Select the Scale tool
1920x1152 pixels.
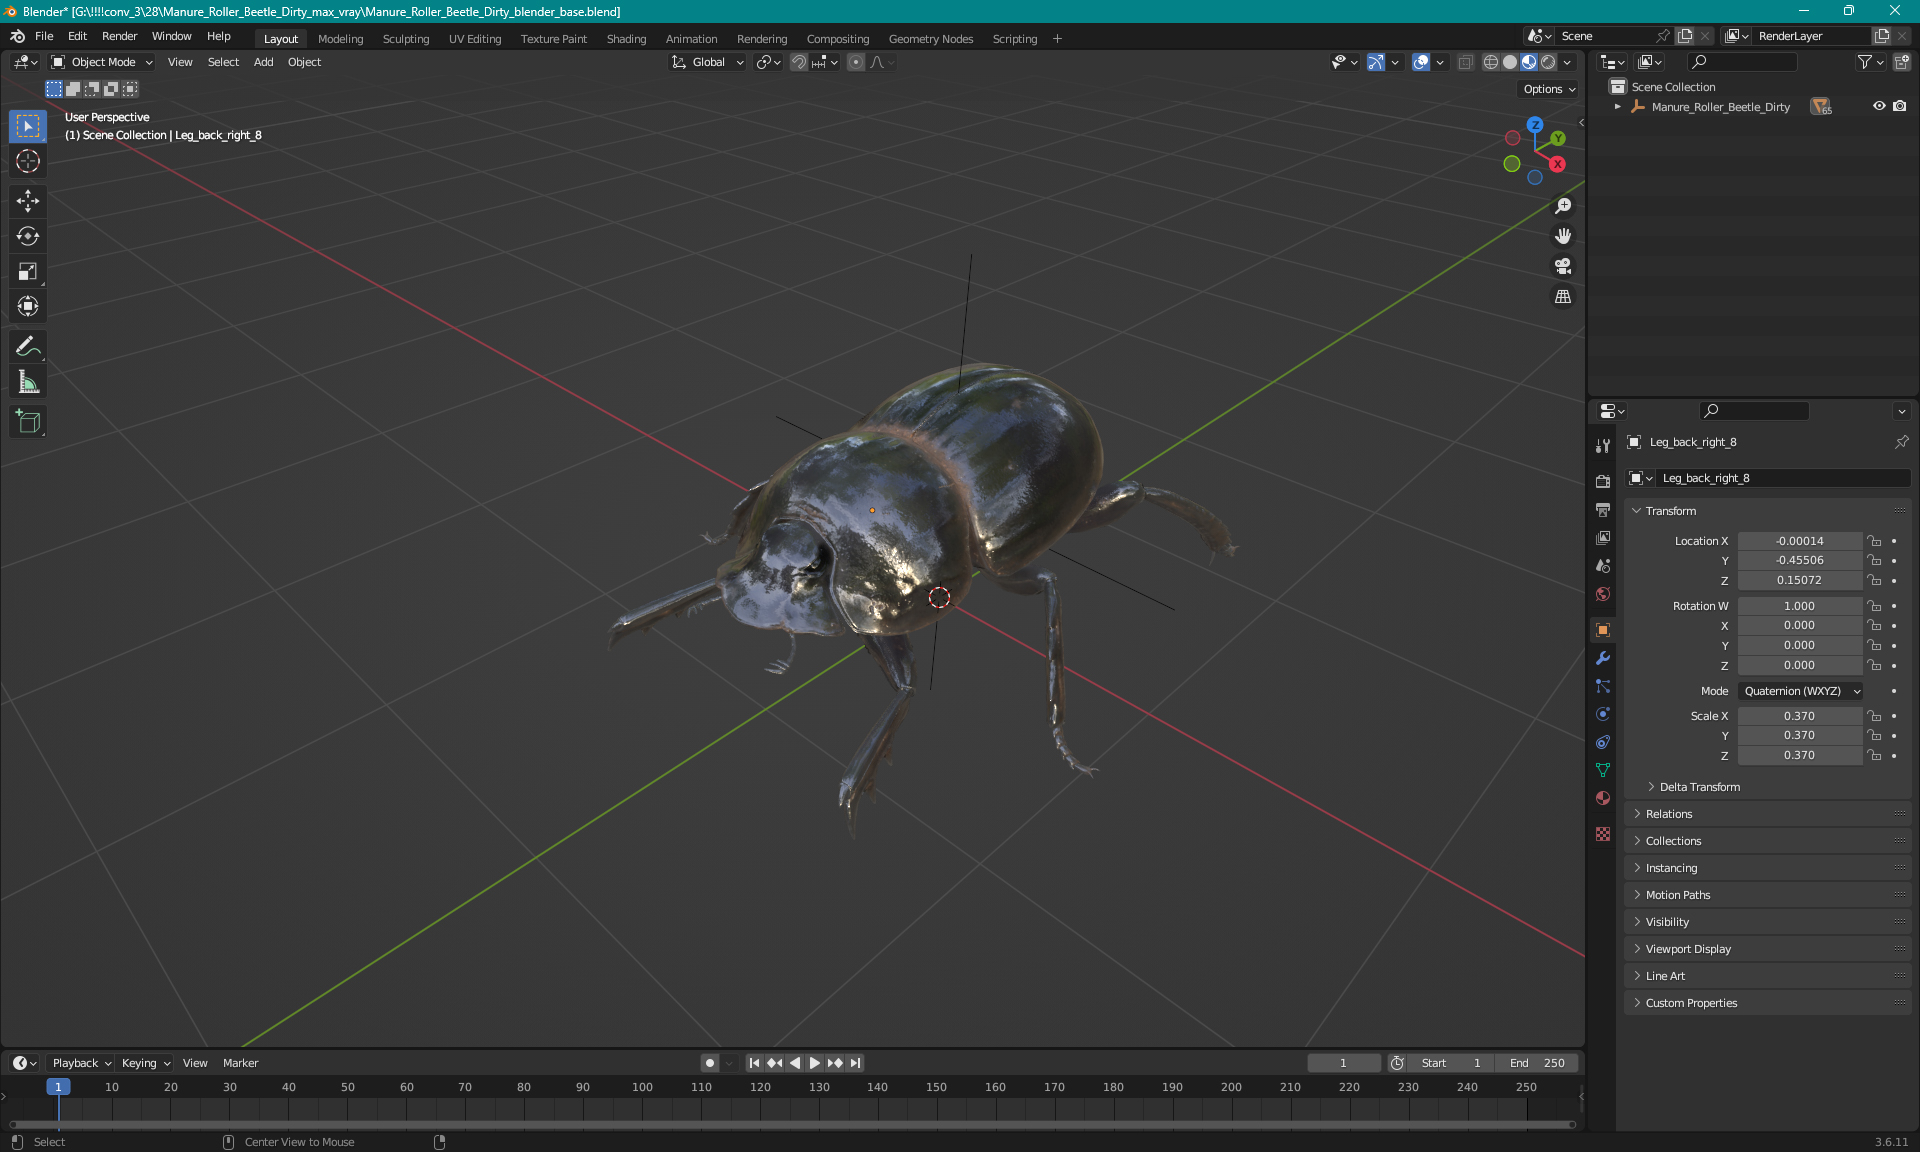[x=28, y=271]
